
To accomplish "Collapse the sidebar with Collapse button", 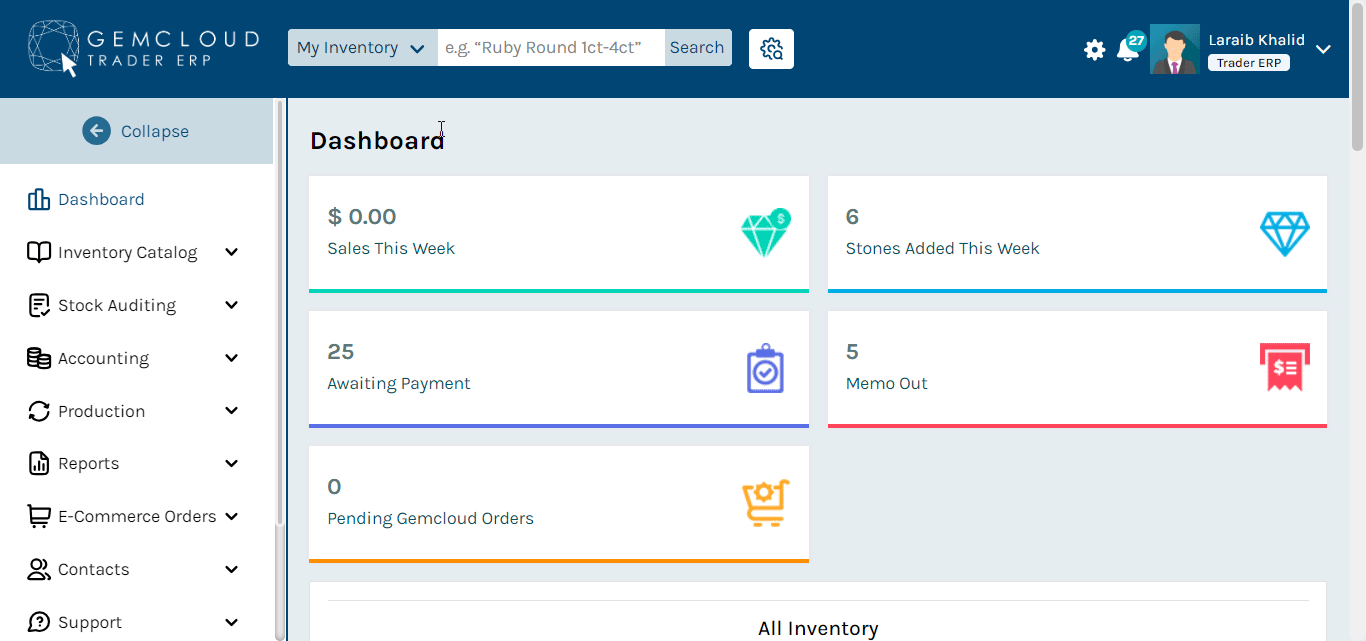I will [136, 131].
